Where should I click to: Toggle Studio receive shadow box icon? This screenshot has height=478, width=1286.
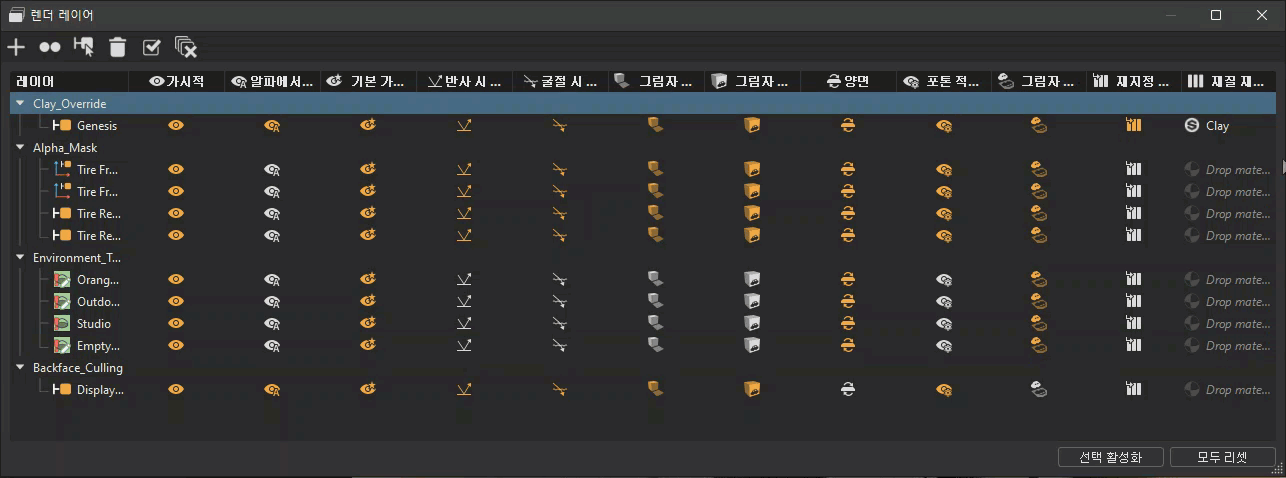752,323
